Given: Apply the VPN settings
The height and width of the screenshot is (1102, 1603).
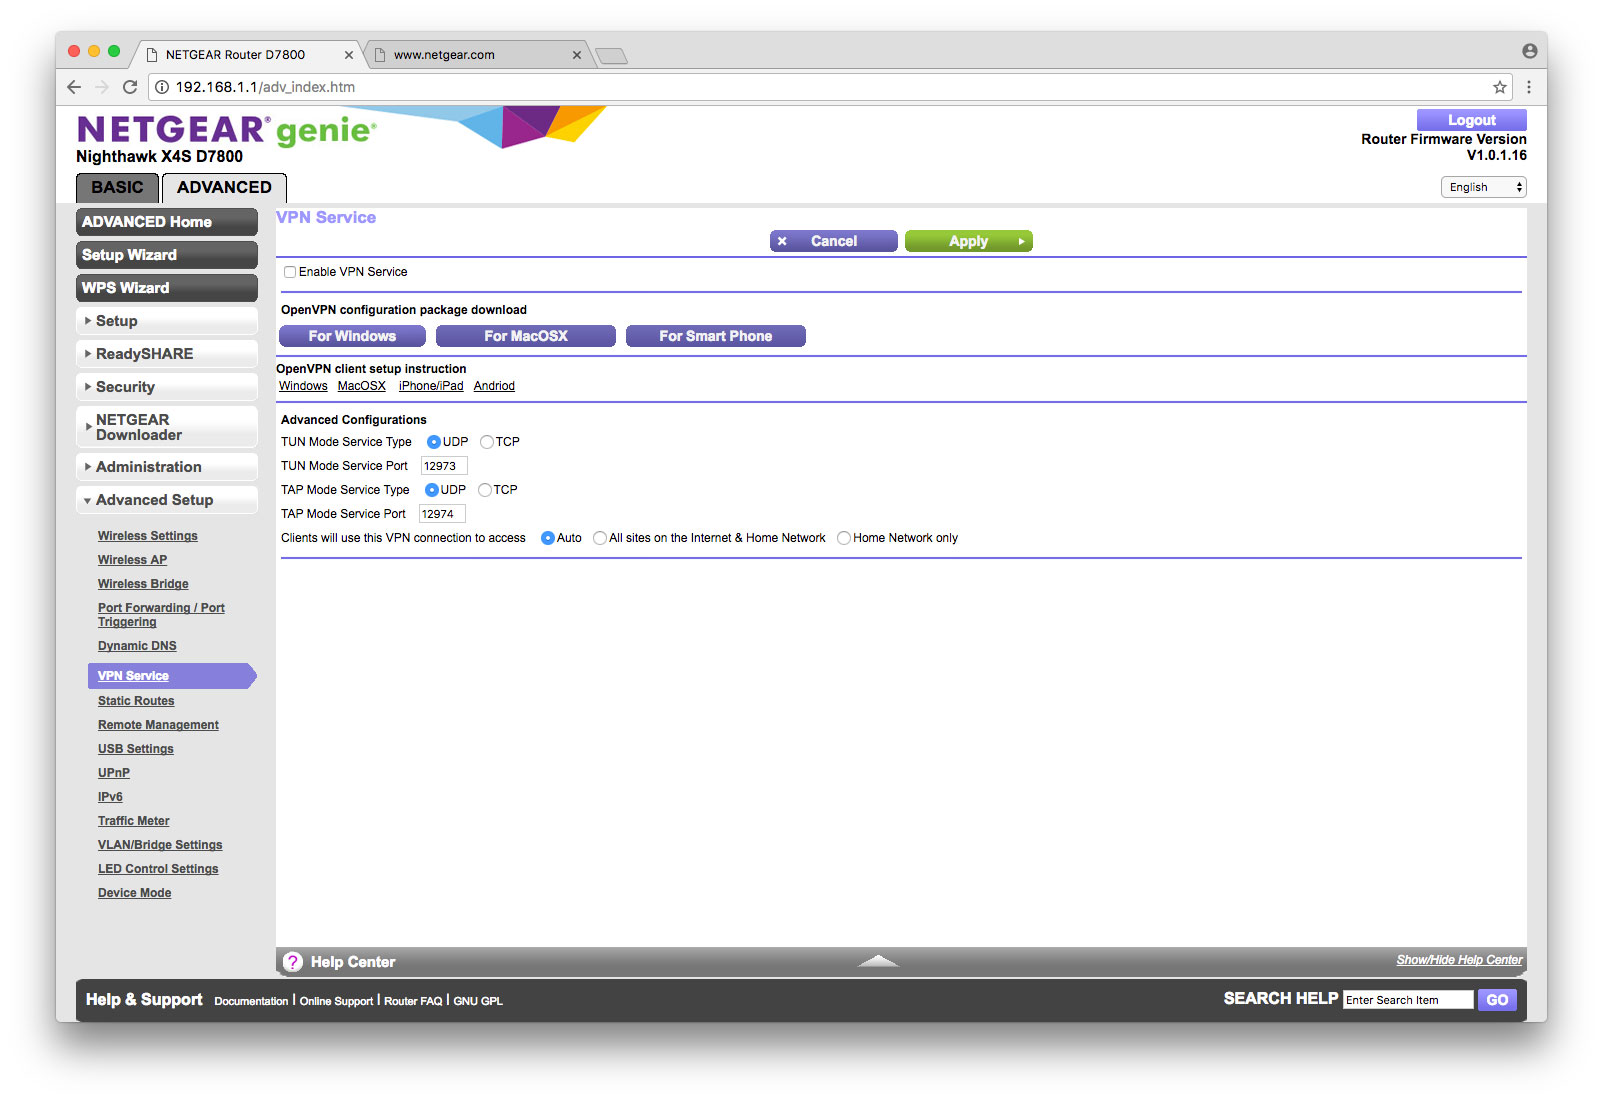Looking at the screenshot, I should (969, 241).
